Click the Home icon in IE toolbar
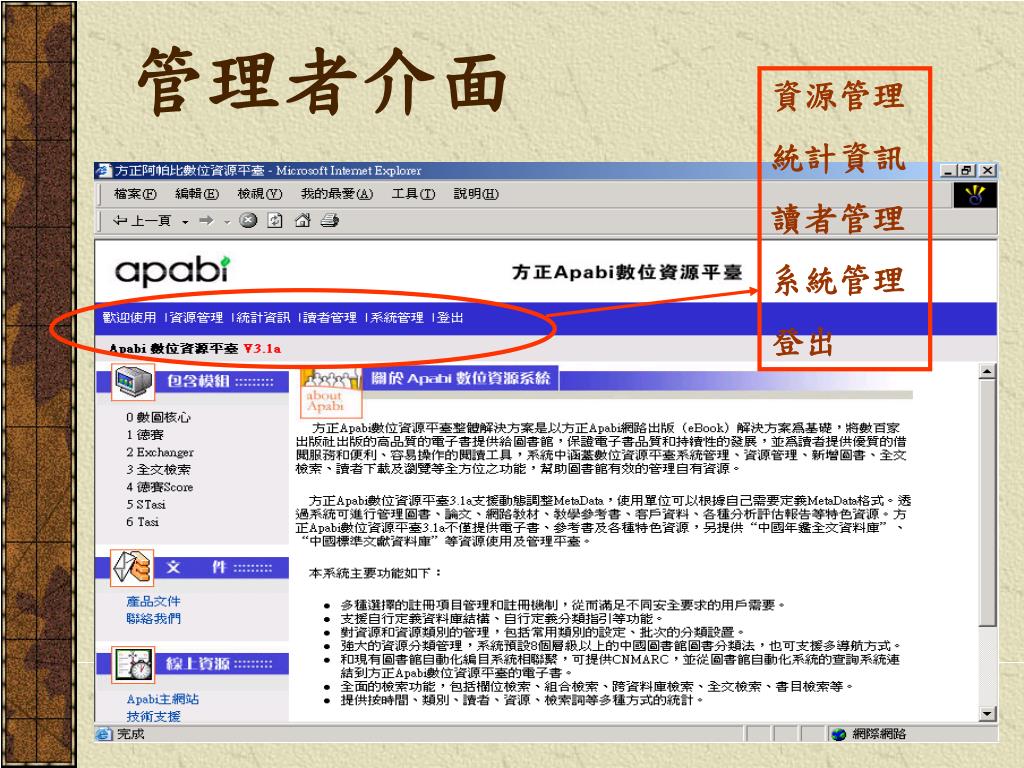The height and width of the screenshot is (768, 1024). 302,221
